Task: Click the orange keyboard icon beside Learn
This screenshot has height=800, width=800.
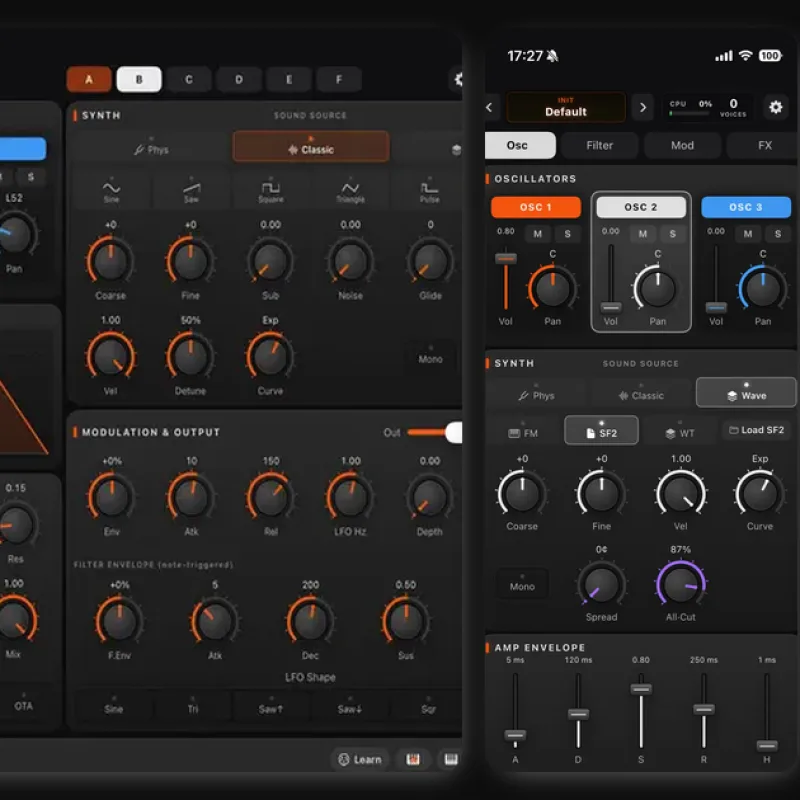Action: pos(413,760)
